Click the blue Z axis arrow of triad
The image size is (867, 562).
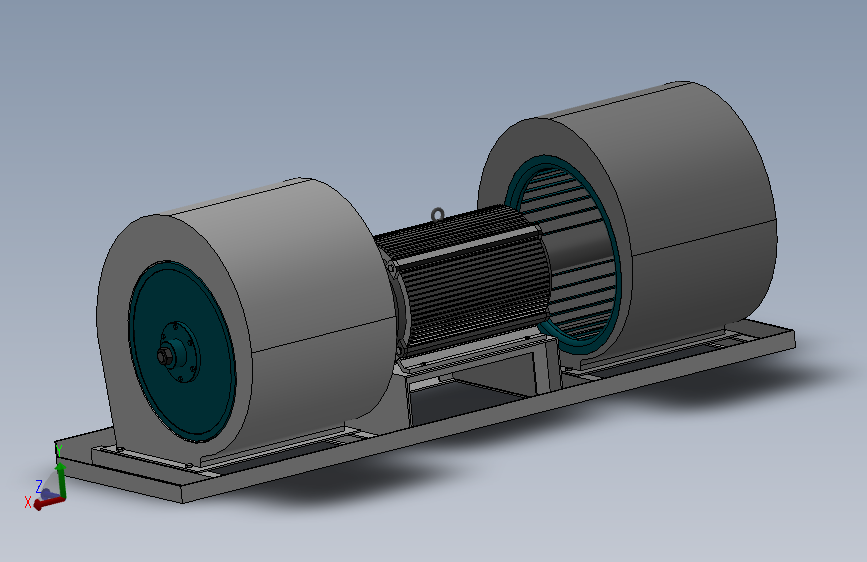[x=48, y=493]
